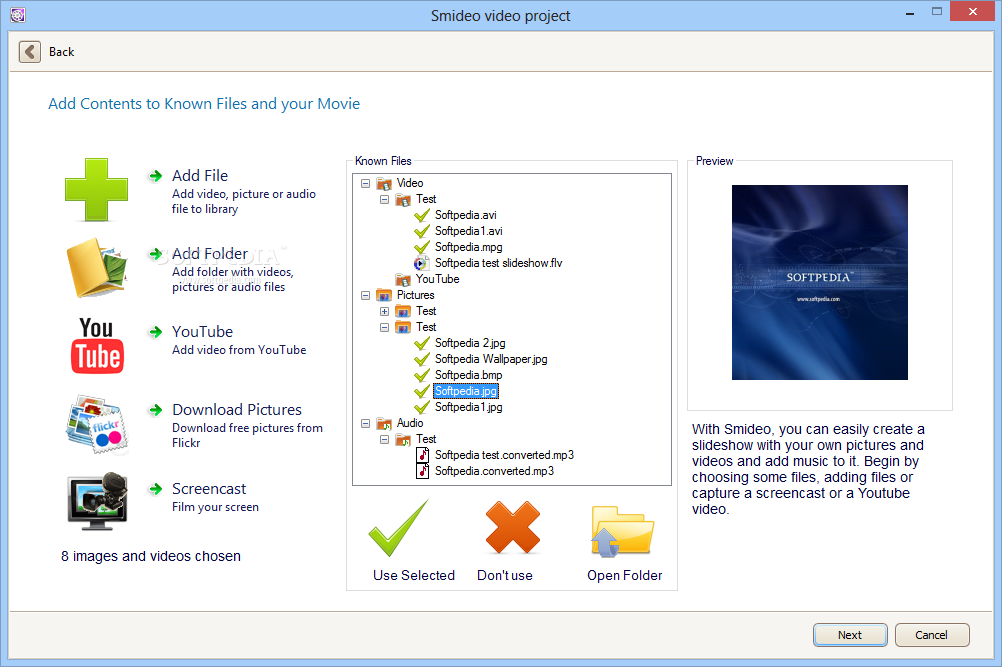Click the checkmark icon beside Softpedia 2.jpg
The height and width of the screenshot is (667, 1002).
click(422, 343)
